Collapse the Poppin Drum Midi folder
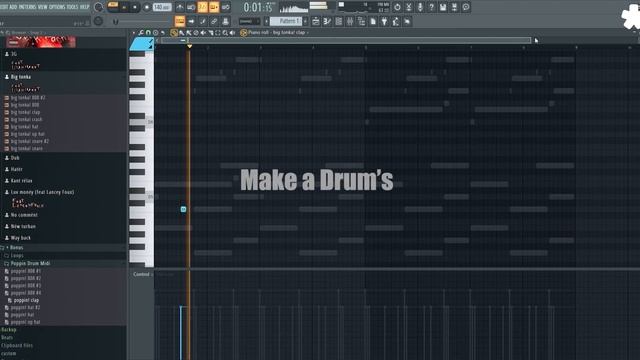Image resolution: width=640 pixels, height=360 pixels. (x=30, y=264)
